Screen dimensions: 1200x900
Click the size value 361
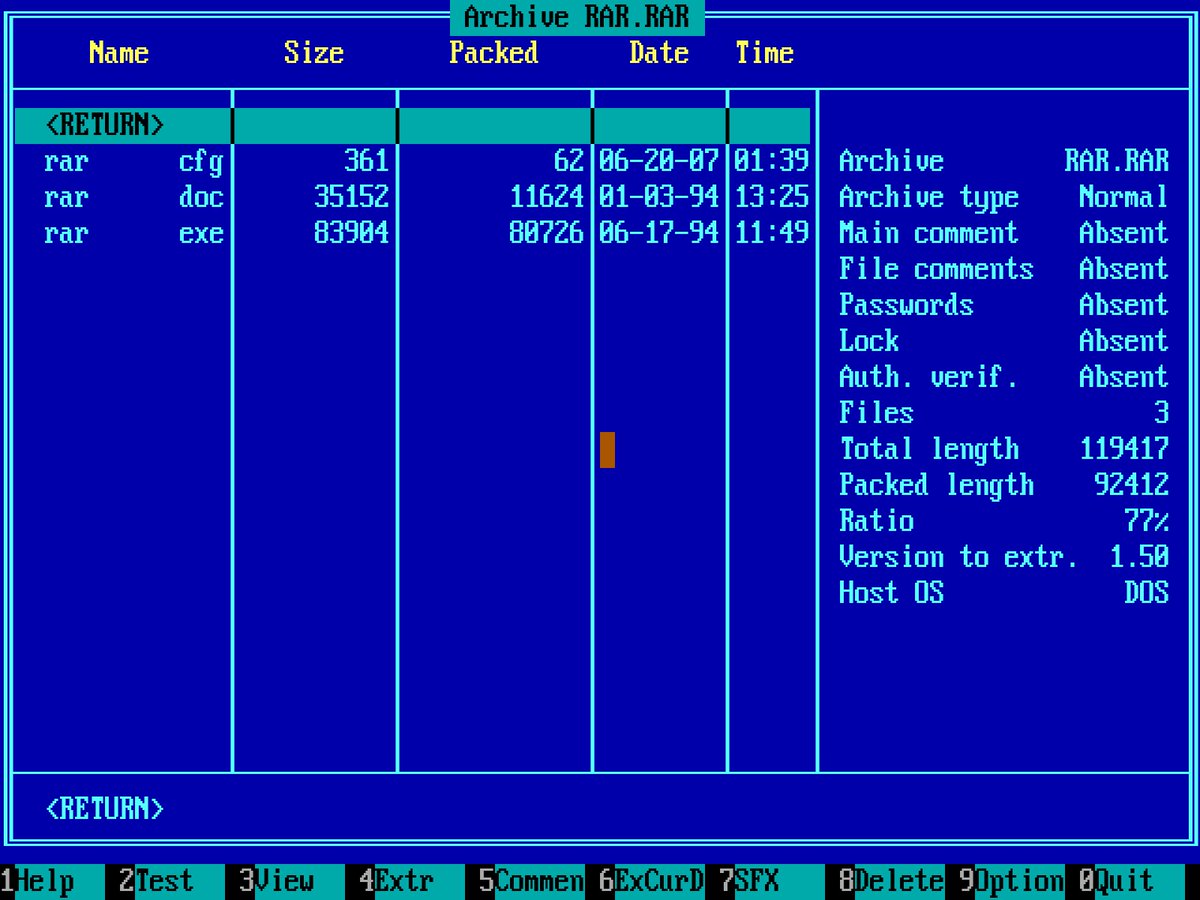(366, 161)
